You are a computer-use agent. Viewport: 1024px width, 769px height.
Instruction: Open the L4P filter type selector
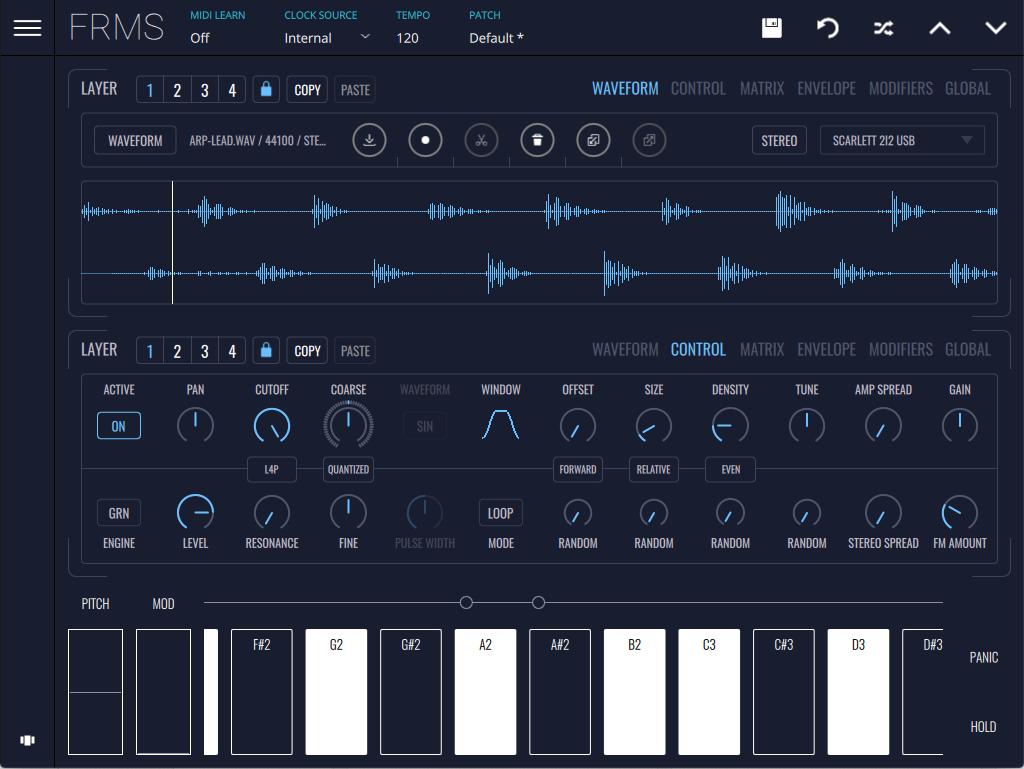tap(271, 469)
